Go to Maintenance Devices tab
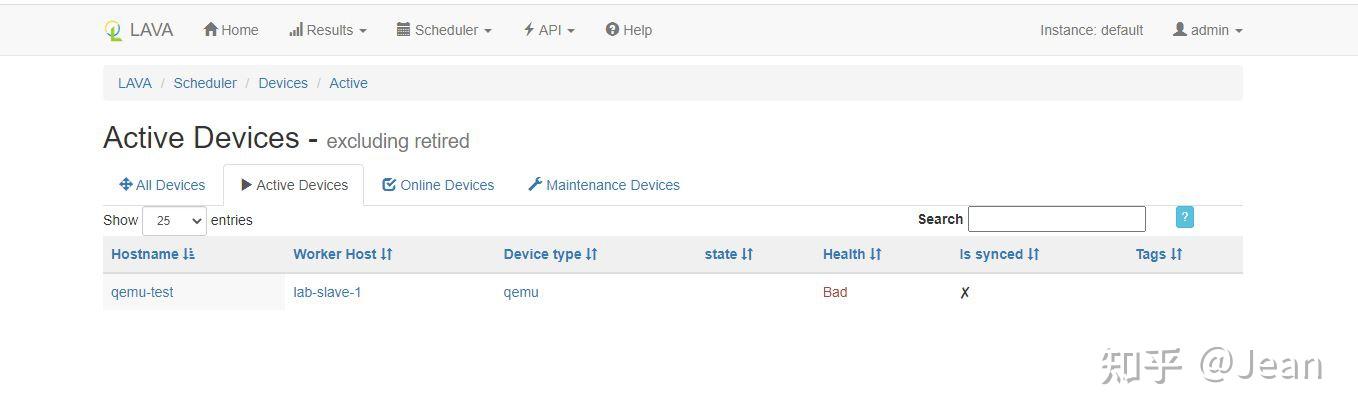 pyautogui.click(x=604, y=185)
